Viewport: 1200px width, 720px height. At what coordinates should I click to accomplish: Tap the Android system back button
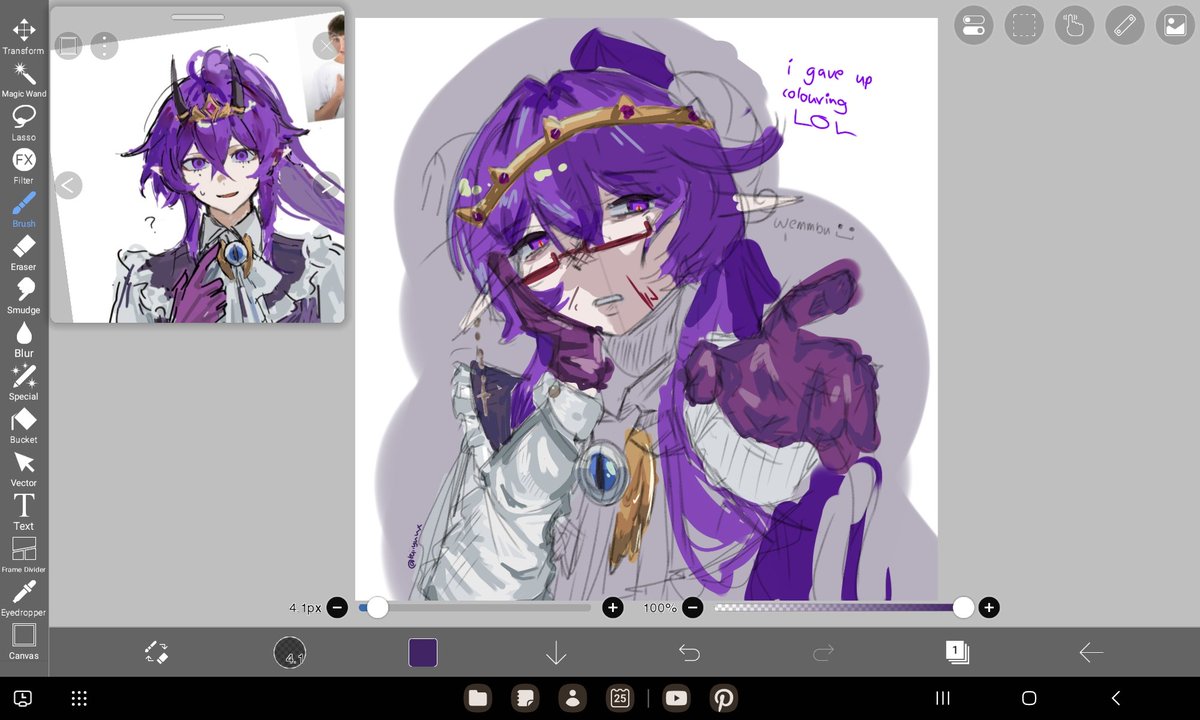[1116, 698]
